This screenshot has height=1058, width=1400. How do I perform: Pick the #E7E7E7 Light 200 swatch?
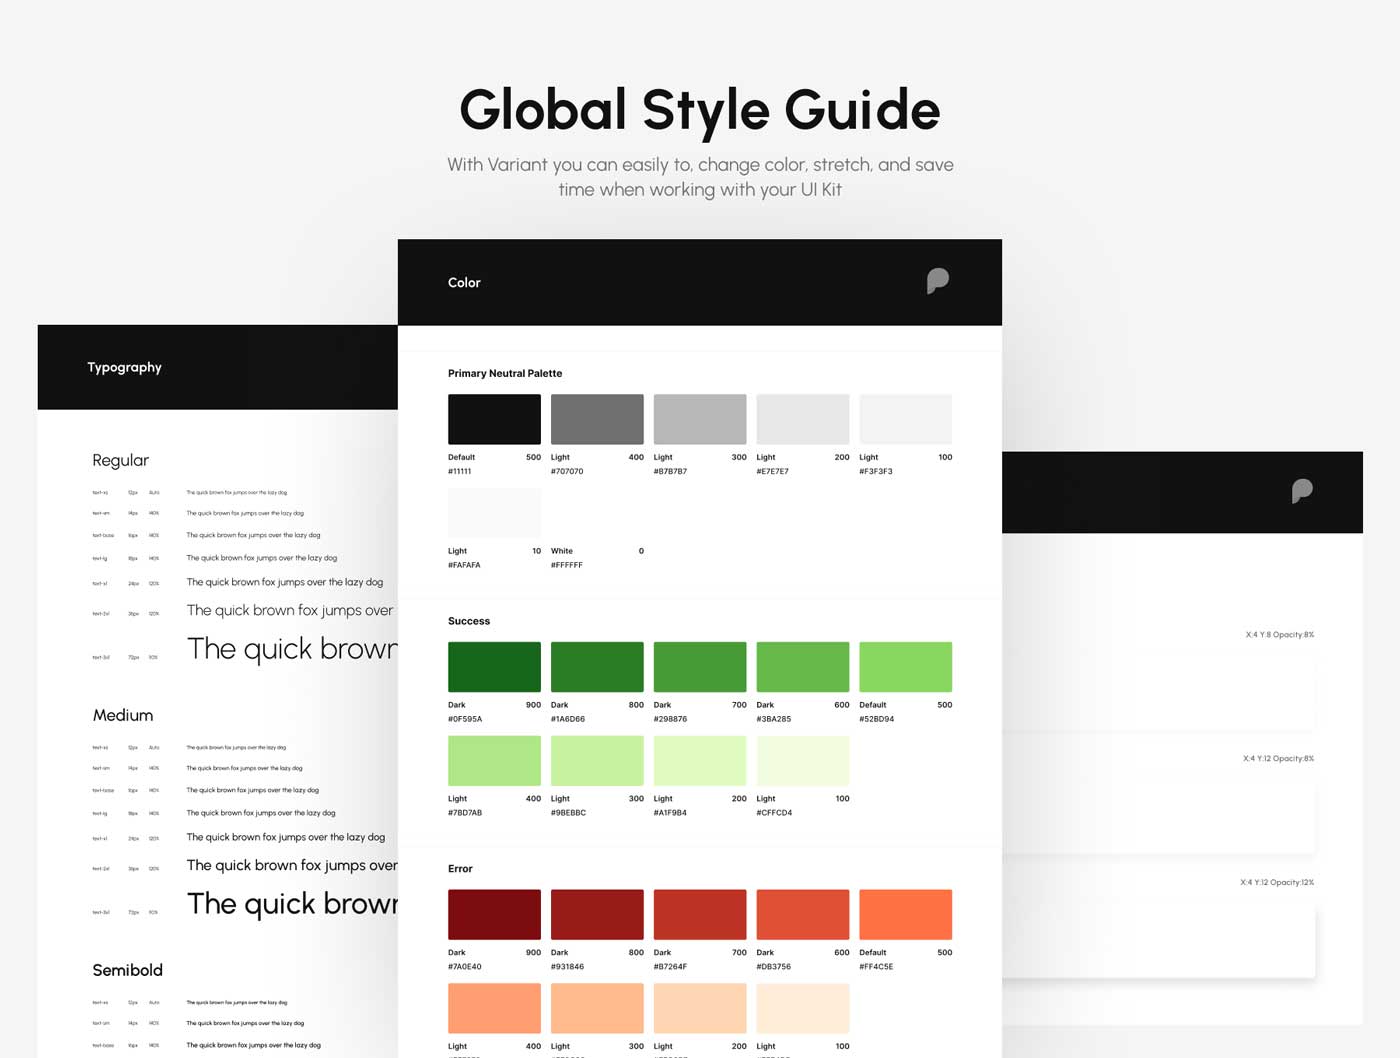click(x=803, y=419)
